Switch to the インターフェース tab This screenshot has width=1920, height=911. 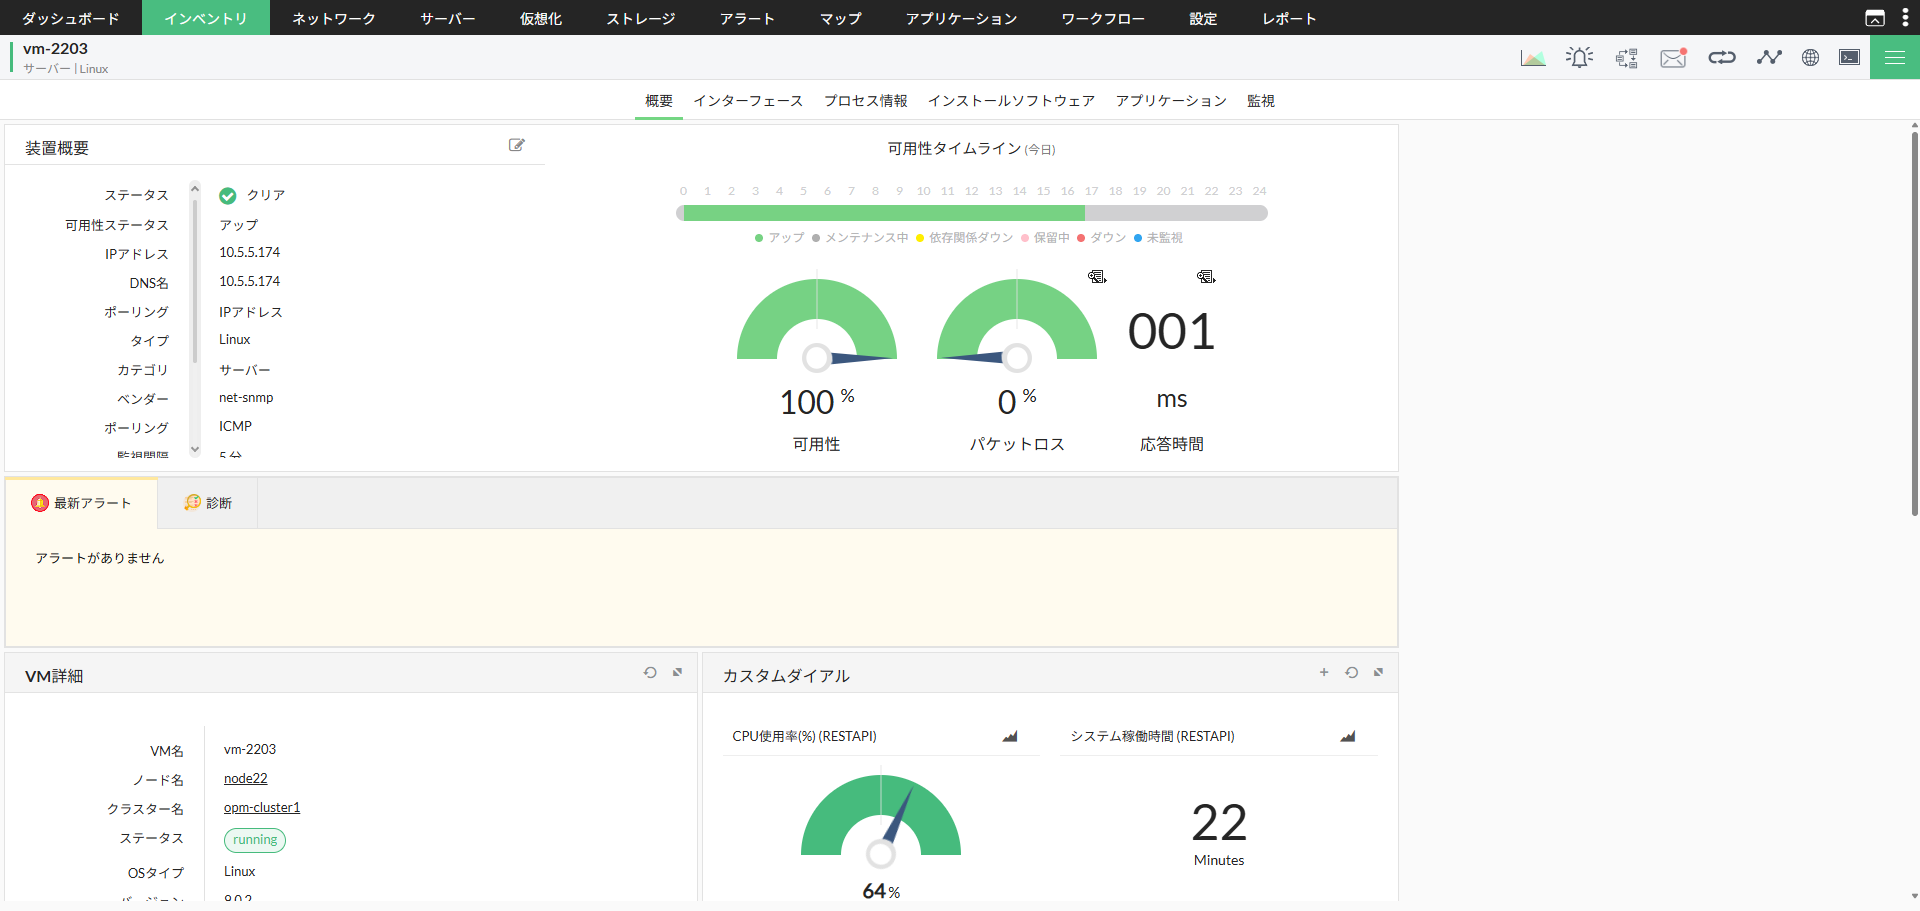[748, 101]
